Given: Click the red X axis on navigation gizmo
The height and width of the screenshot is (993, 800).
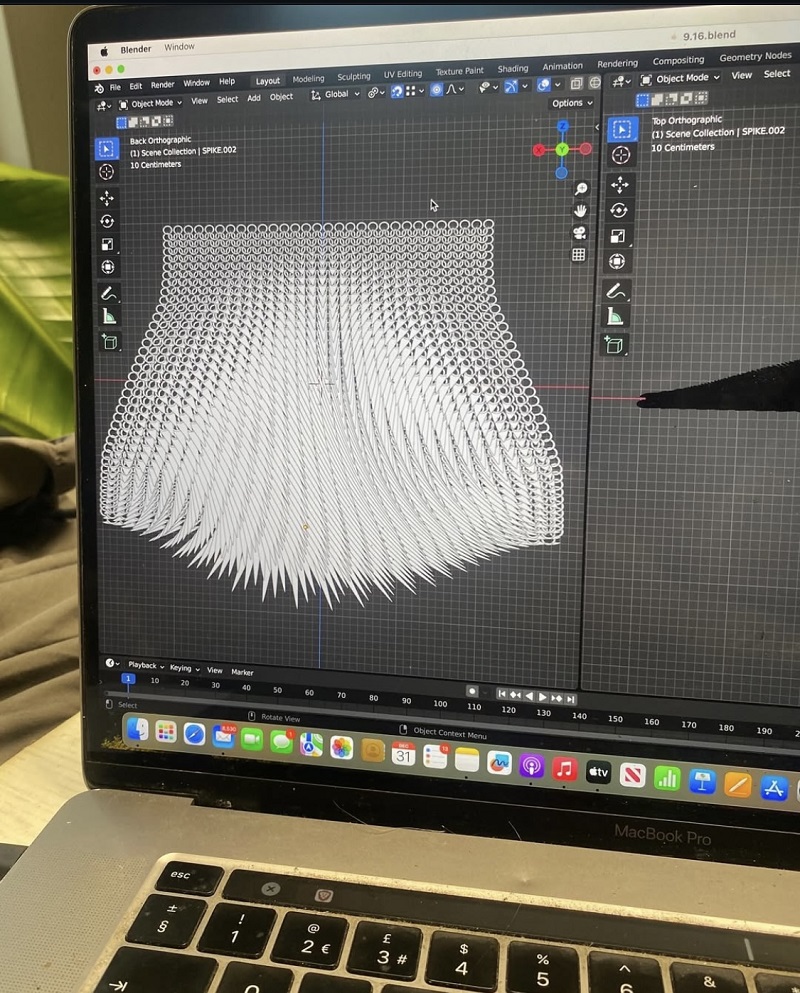Looking at the screenshot, I should (x=538, y=150).
